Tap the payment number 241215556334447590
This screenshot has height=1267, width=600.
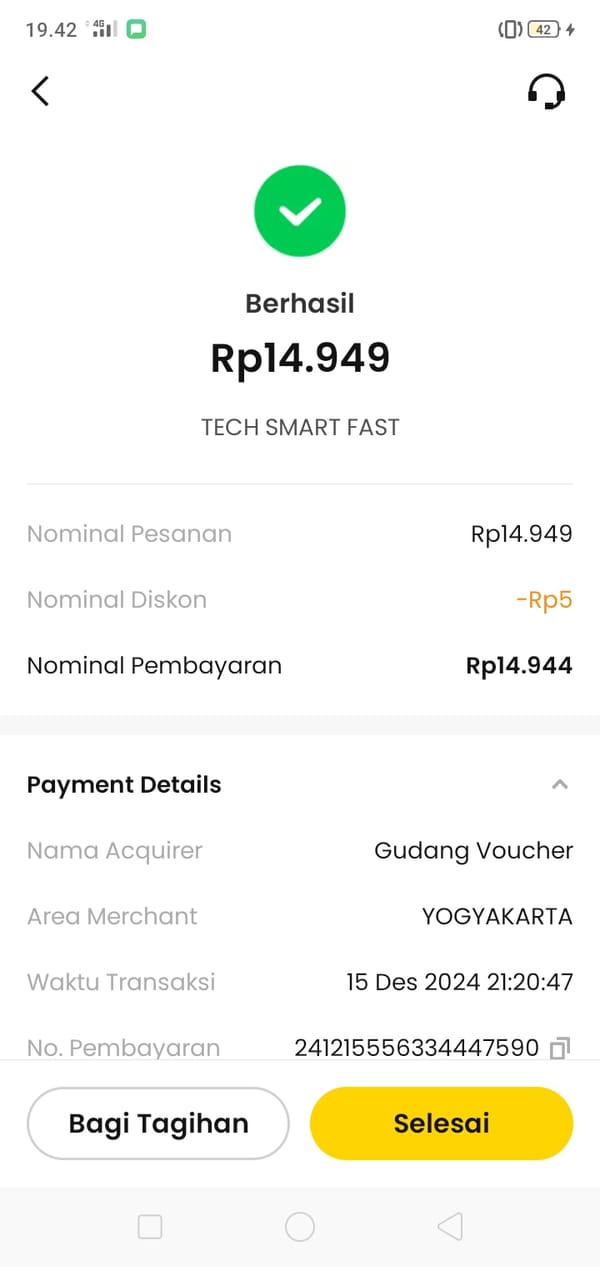click(417, 1048)
